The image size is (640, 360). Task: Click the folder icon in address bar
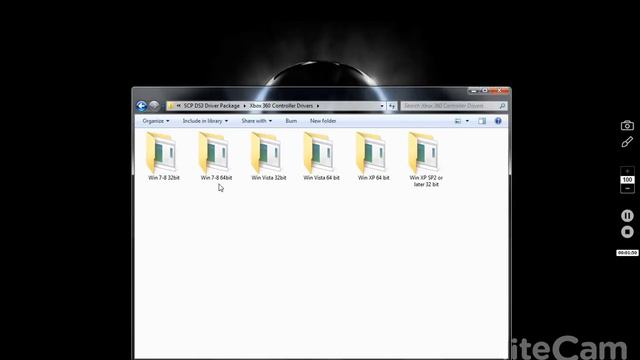171,106
